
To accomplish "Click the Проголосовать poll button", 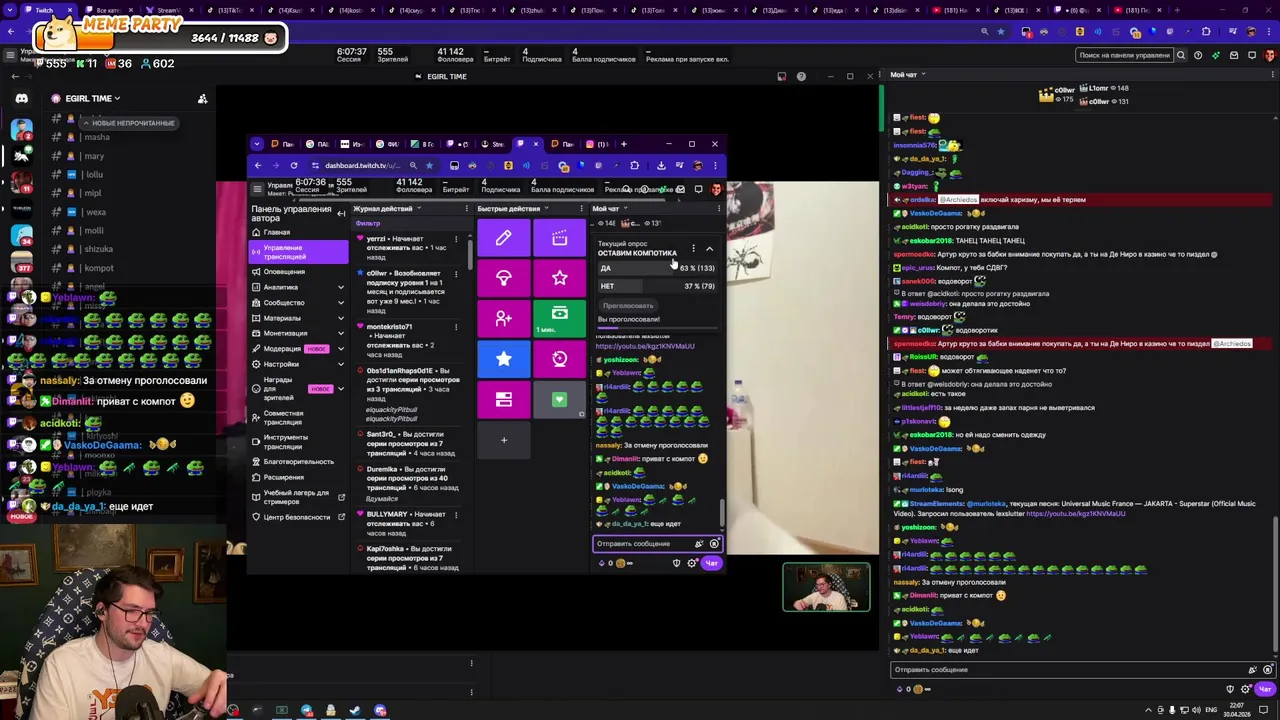I will 628,305.
